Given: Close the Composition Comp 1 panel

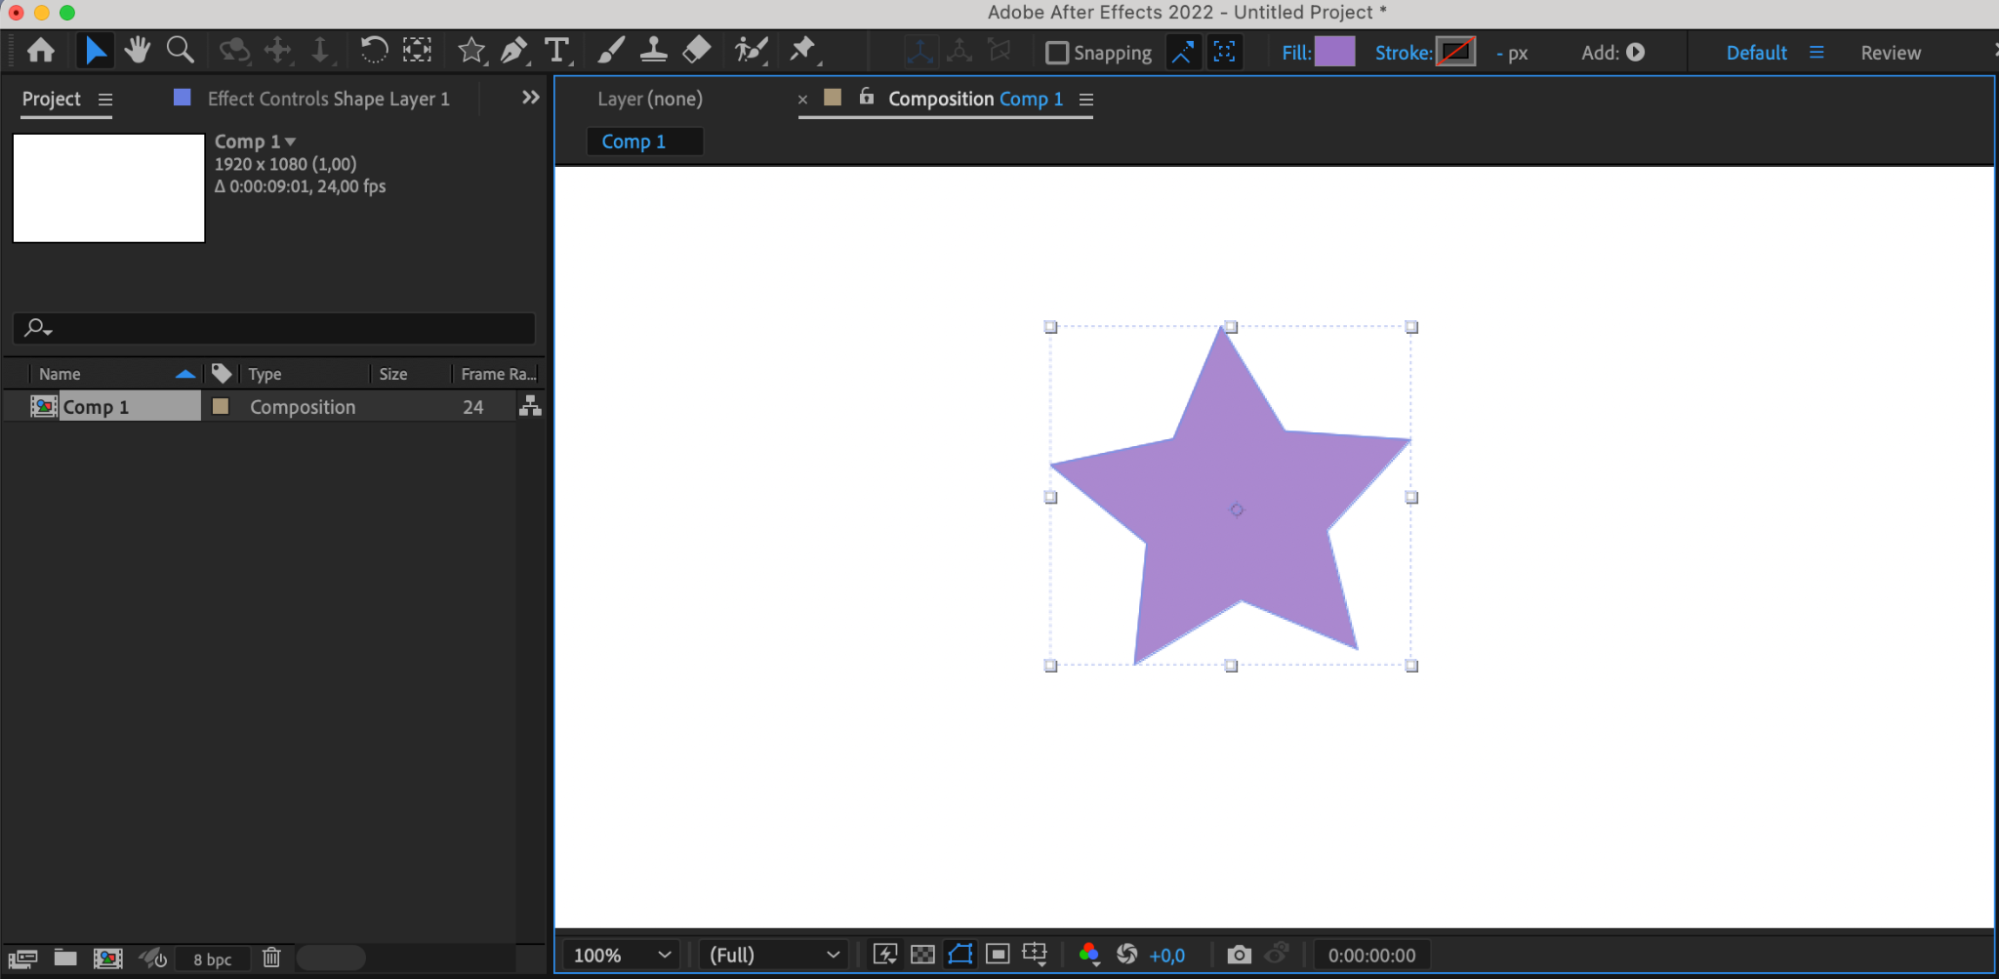Looking at the screenshot, I should tap(802, 99).
